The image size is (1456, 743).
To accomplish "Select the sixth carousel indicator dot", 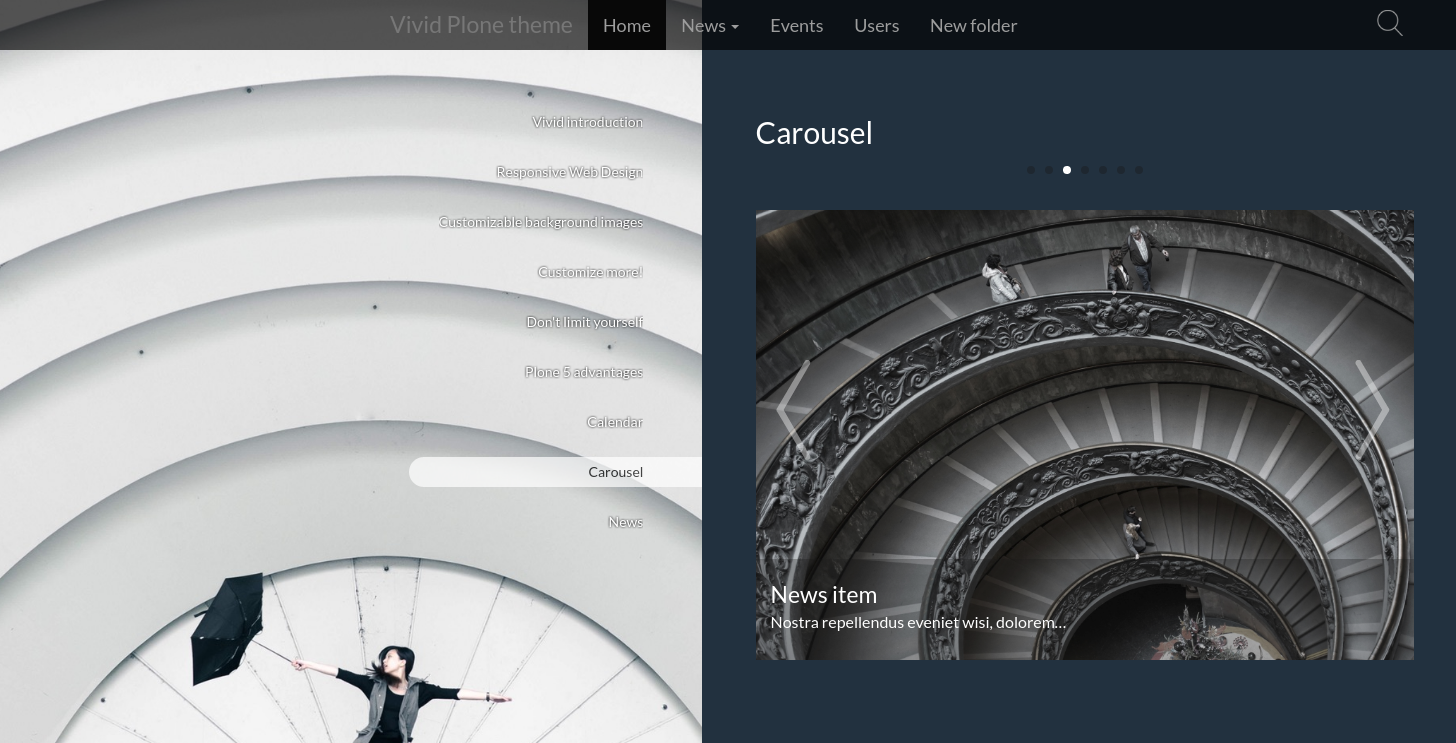I will [x=1121, y=170].
